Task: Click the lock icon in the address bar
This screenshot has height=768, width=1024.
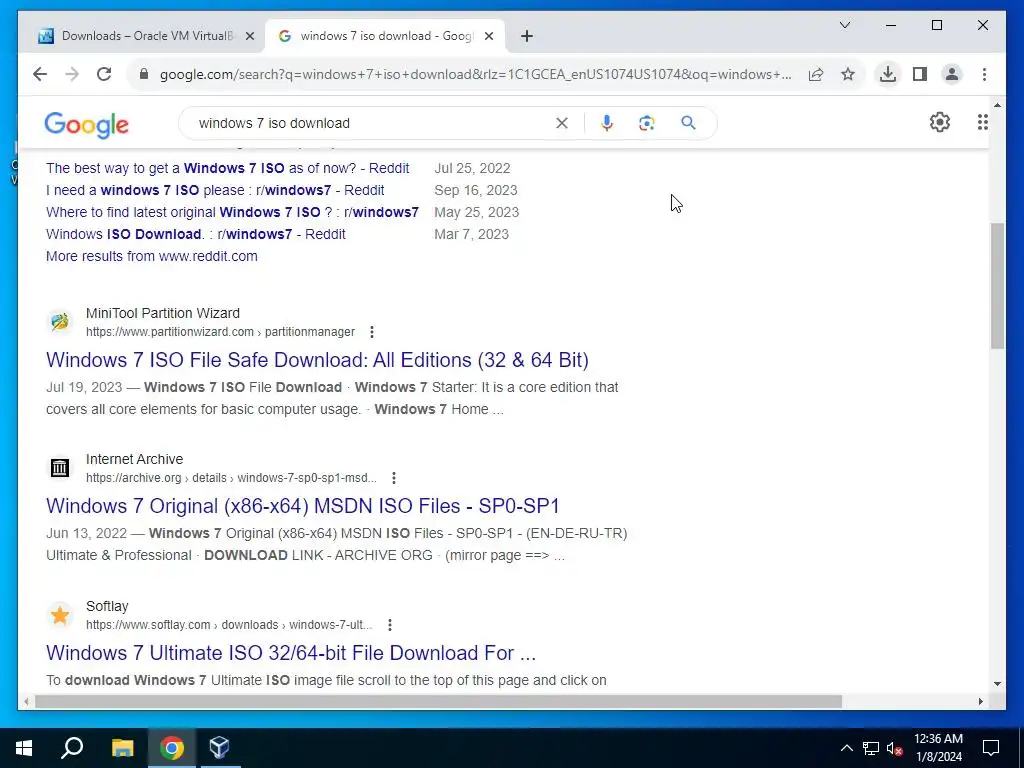Action: 144,74
